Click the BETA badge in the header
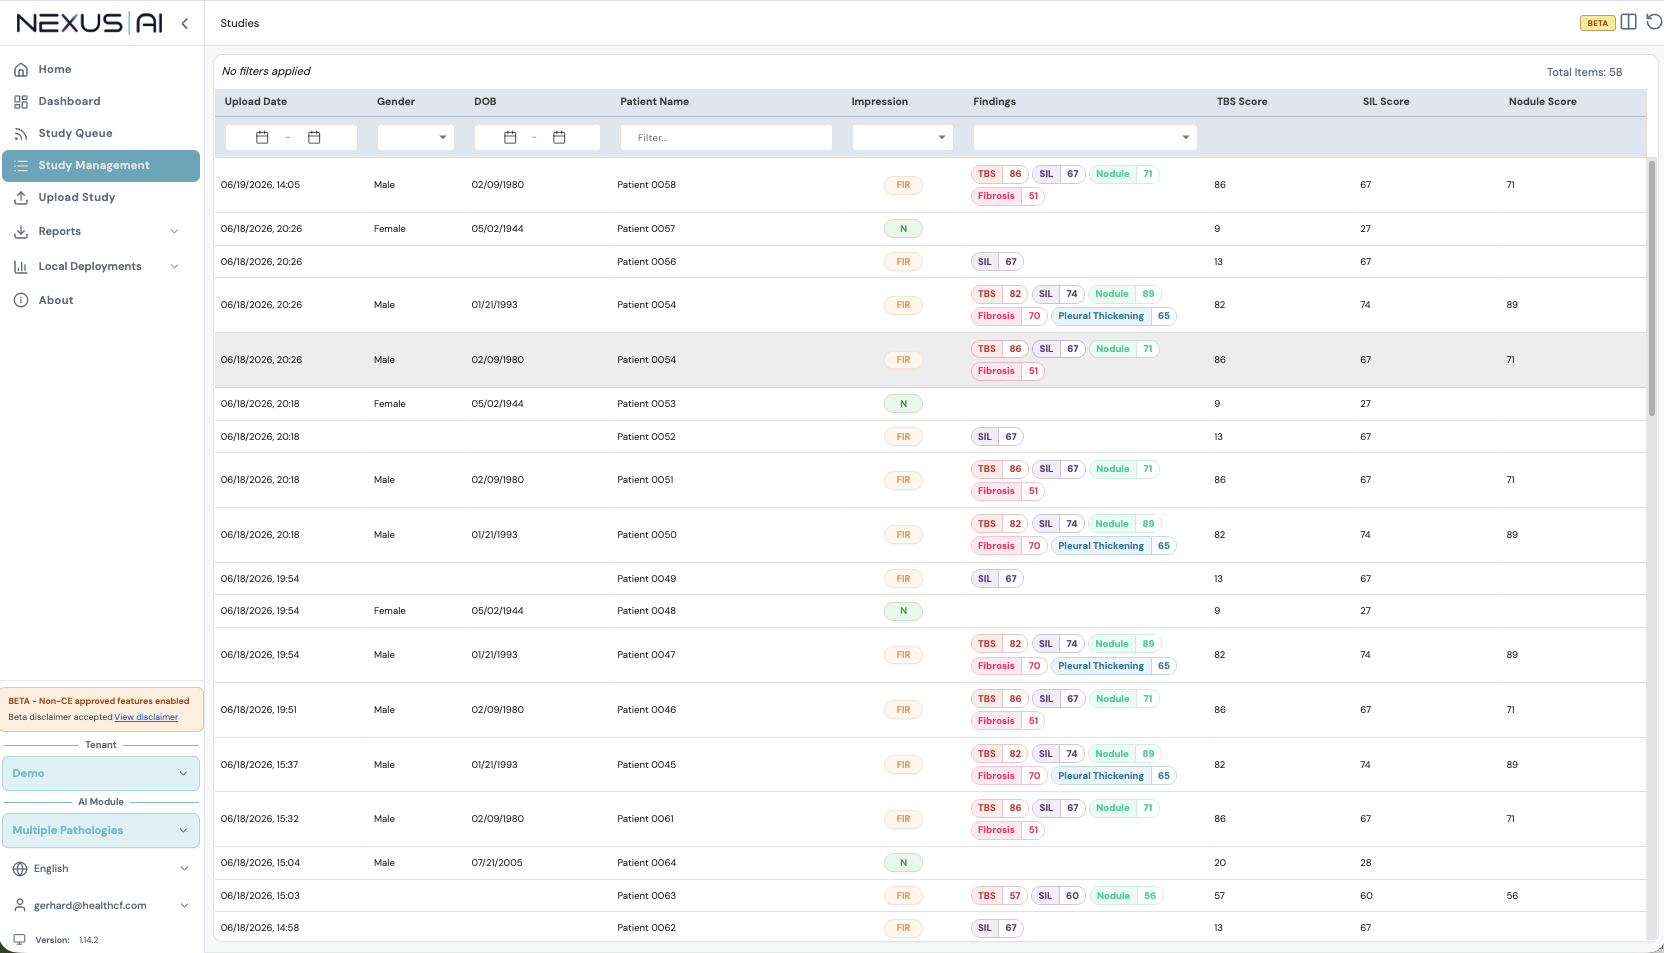 point(1598,23)
